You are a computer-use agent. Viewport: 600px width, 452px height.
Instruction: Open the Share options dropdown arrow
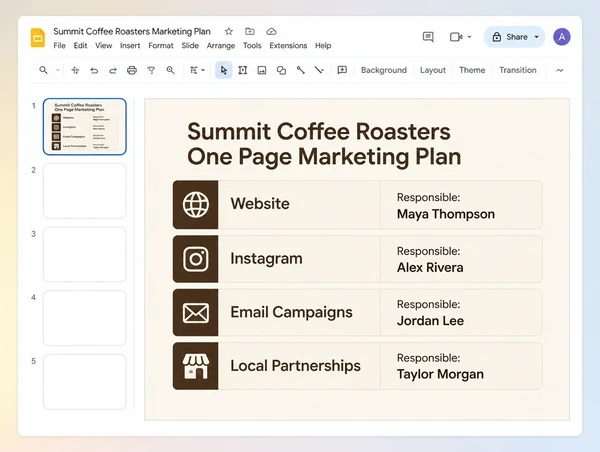coord(537,37)
